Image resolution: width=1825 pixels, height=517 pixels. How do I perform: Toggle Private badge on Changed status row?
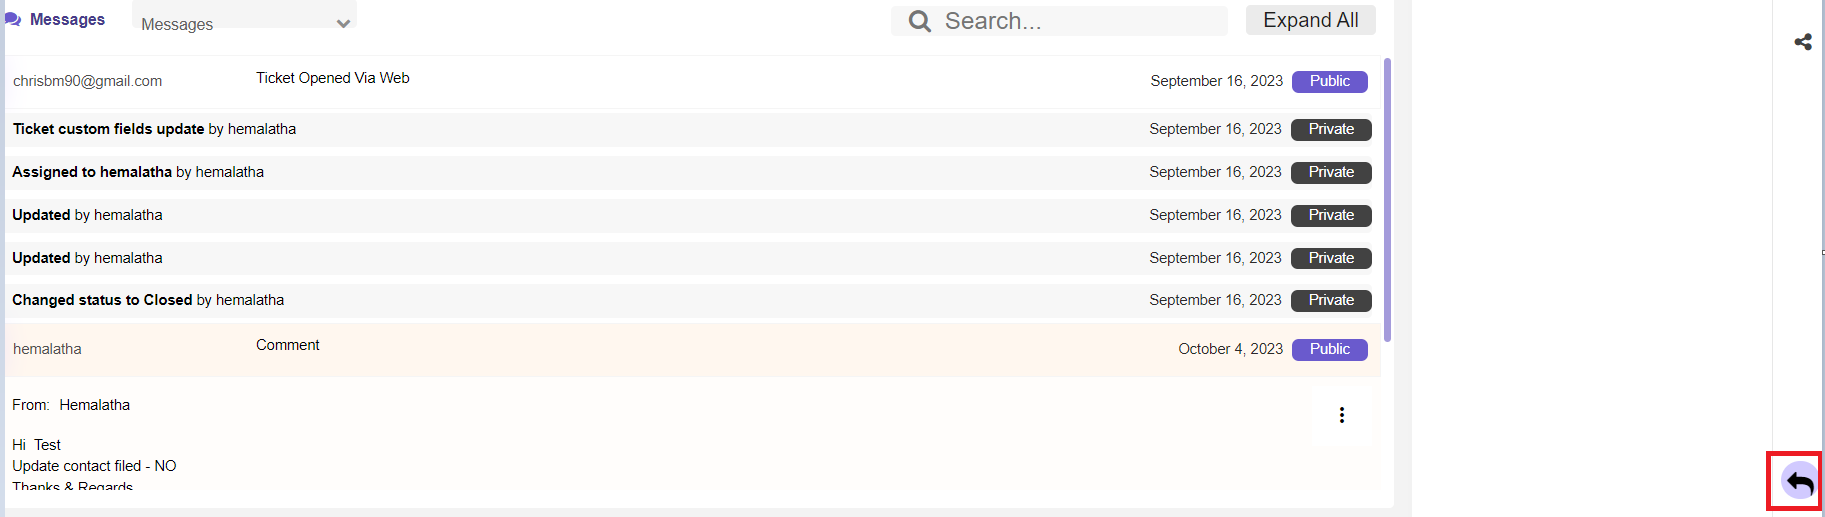pyautogui.click(x=1331, y=300)
